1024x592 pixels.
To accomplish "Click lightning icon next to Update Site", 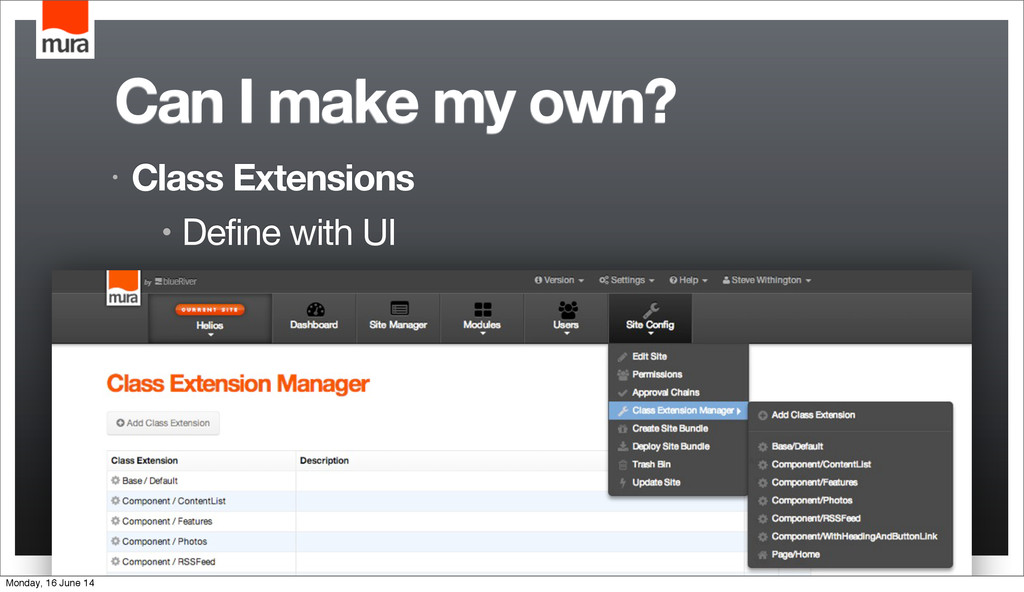I will (x=623, y=482).
